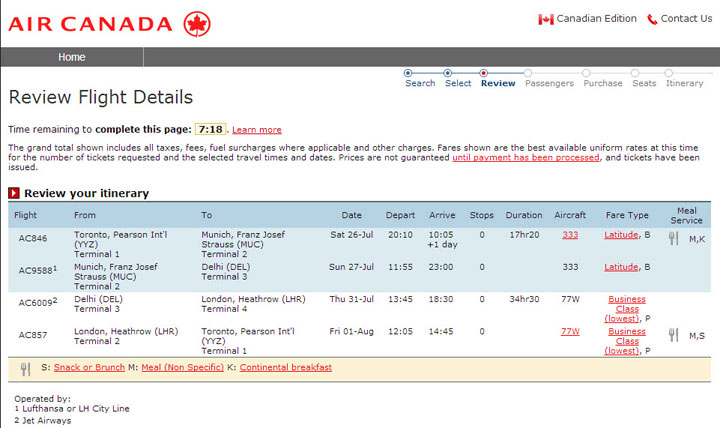Select the Search step circle in progress bar
720x428 pixels.
click(x=408, y=73)
